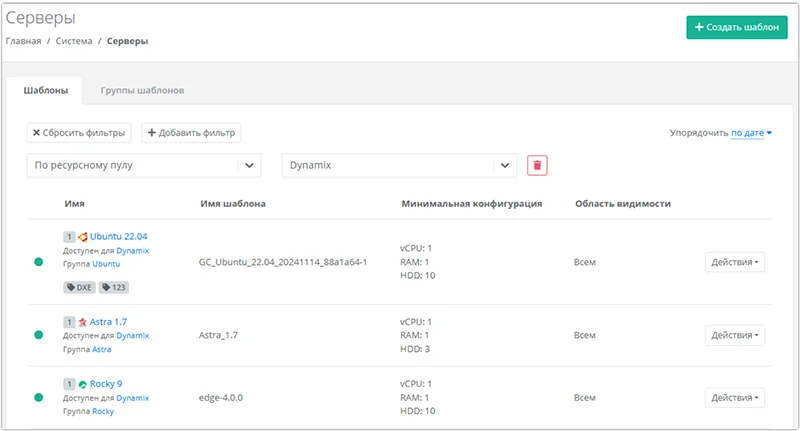Click the green status dot for Ubuntu 22.04

39,262
